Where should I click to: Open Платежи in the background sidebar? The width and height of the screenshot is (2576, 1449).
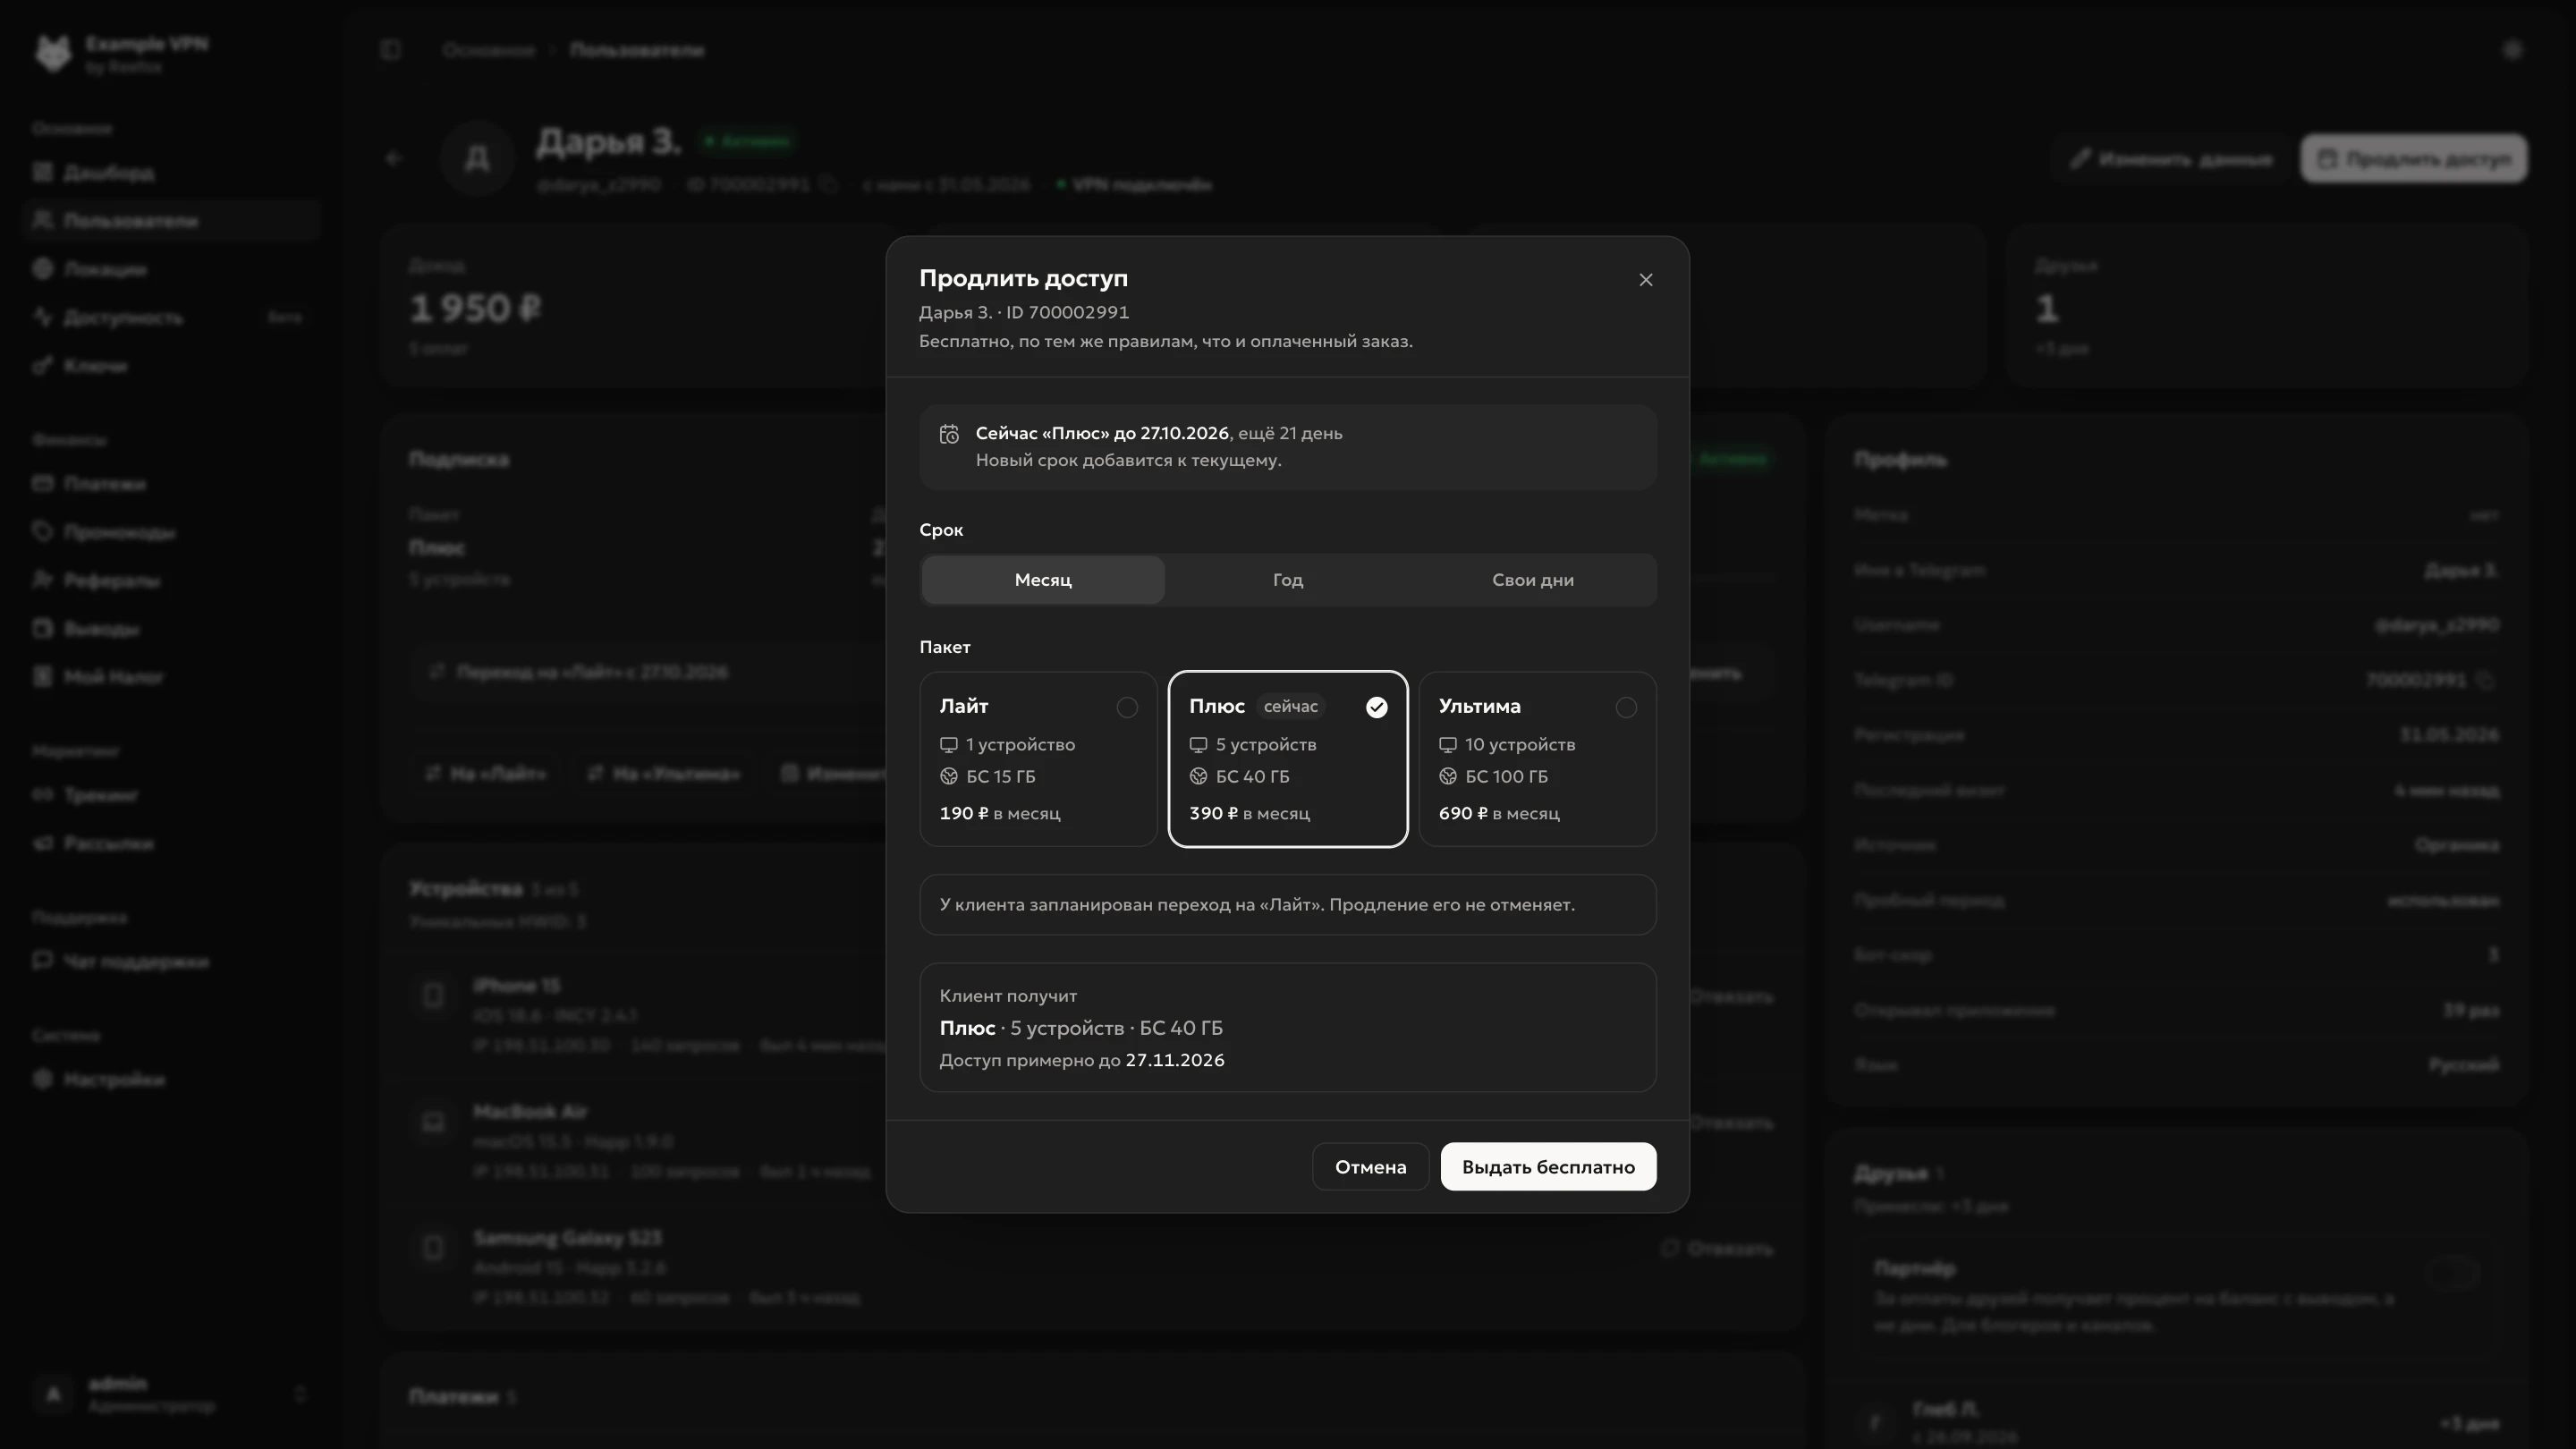click(x=171, y=484)
